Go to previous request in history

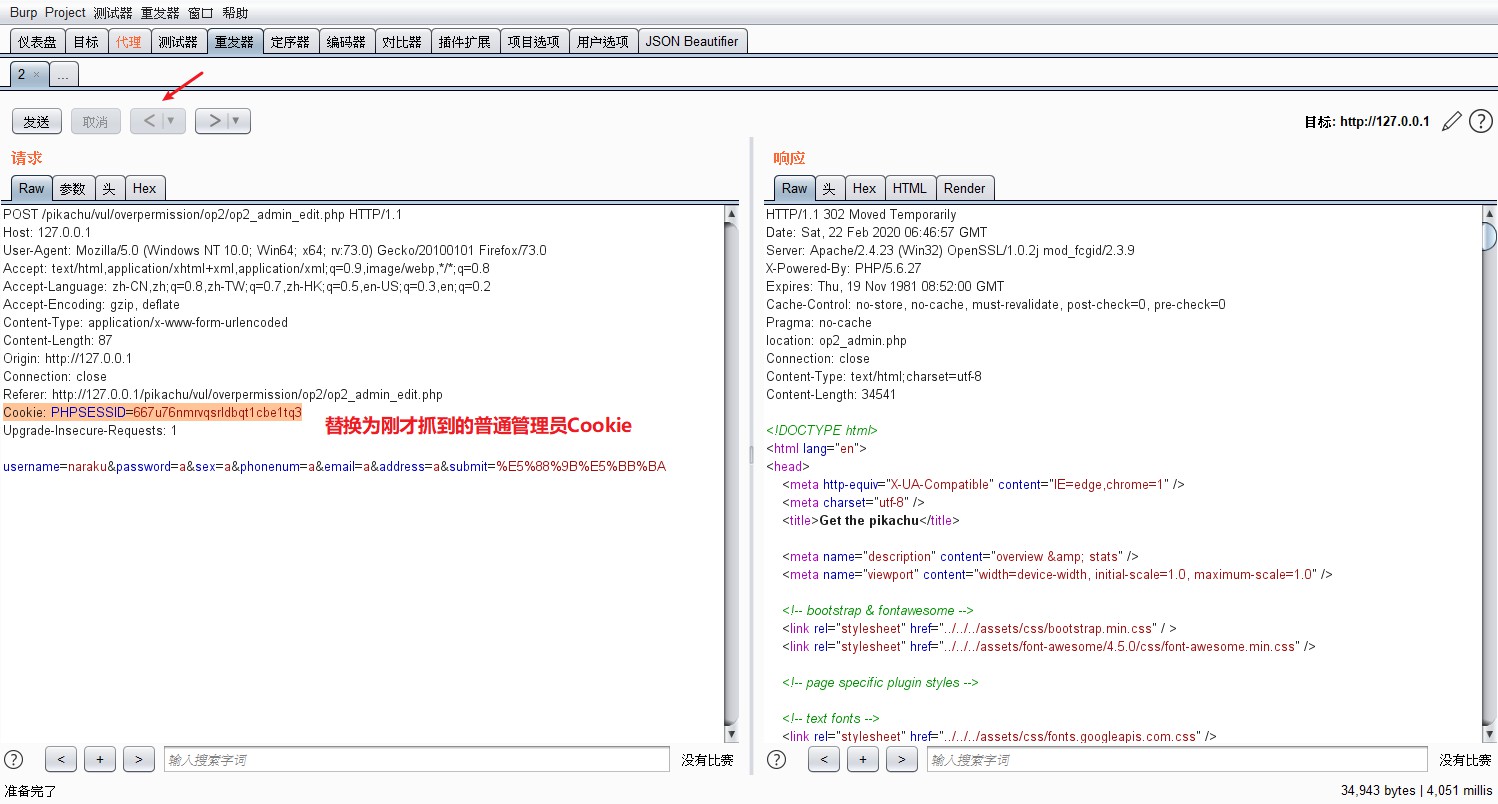pos(148,121)
